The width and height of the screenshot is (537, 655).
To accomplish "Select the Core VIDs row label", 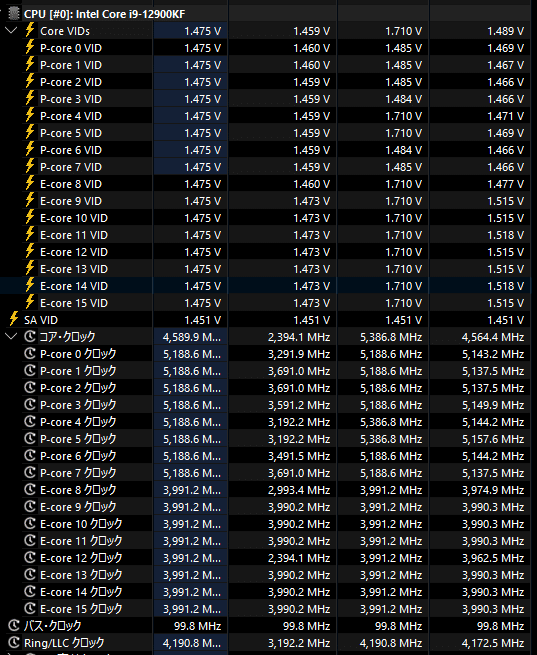I will coord(65,31).
